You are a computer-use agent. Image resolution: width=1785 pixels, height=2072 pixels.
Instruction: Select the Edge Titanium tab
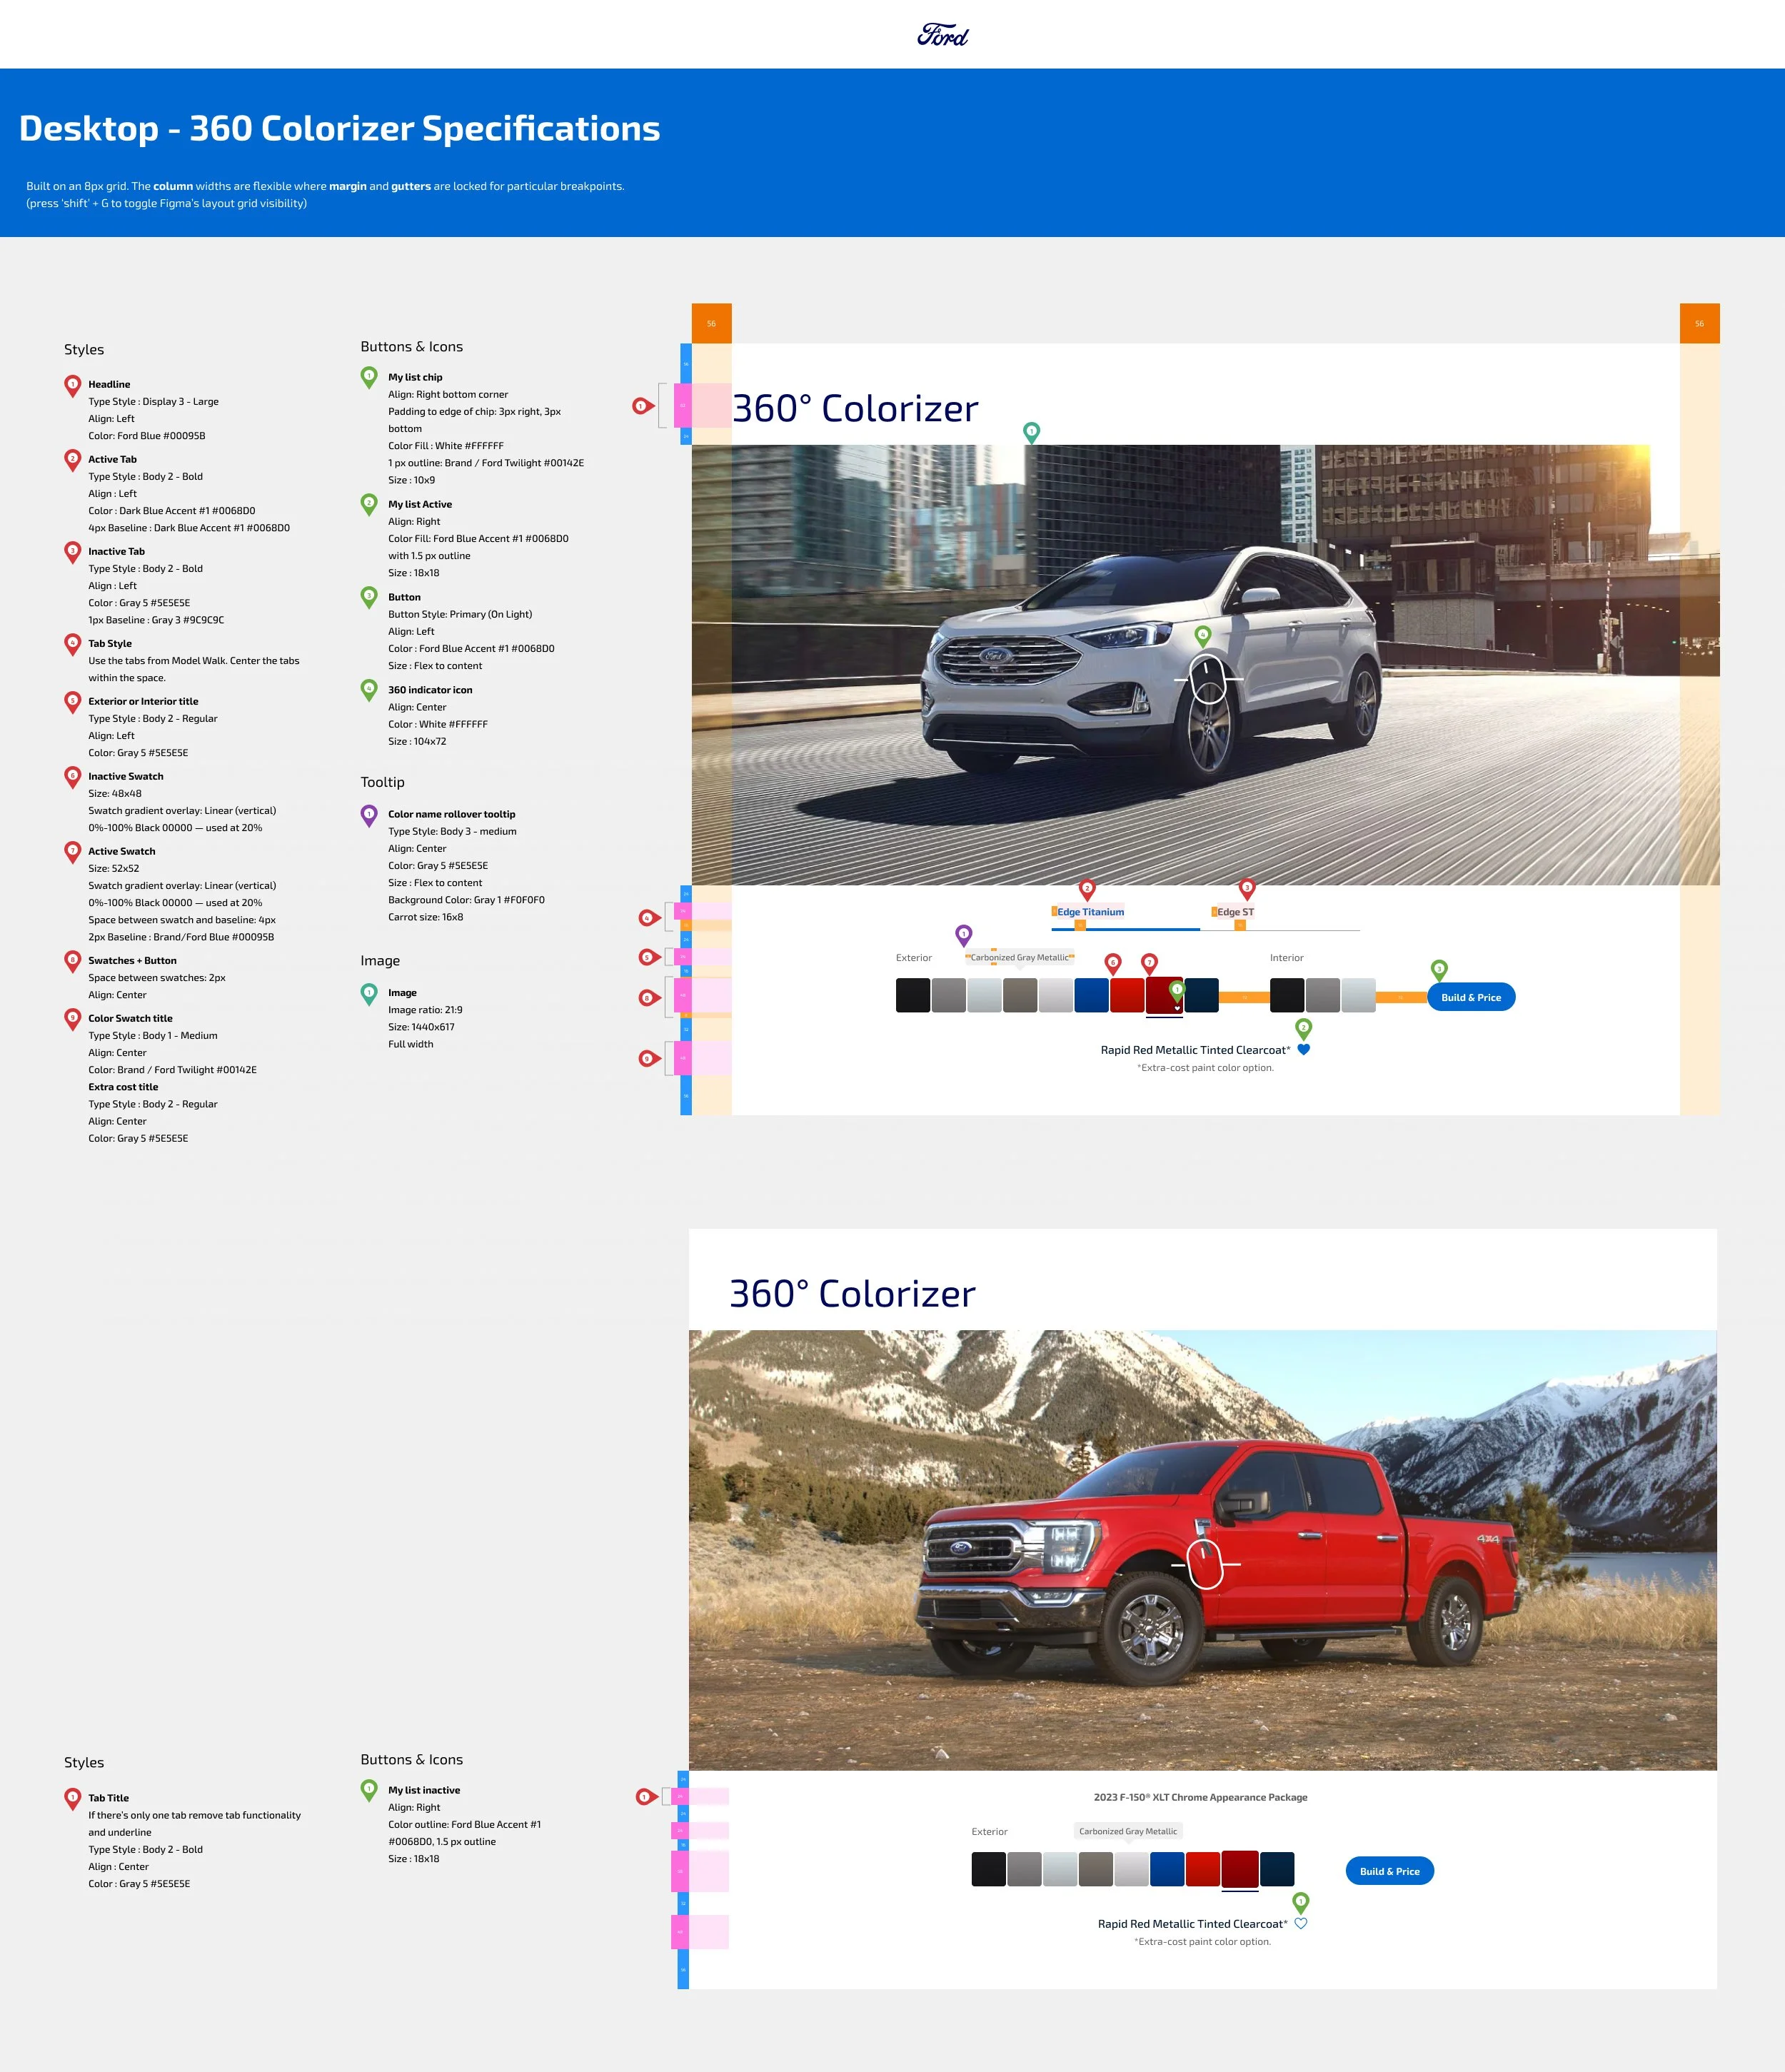pyautogui.click(x=1090, y=912)
